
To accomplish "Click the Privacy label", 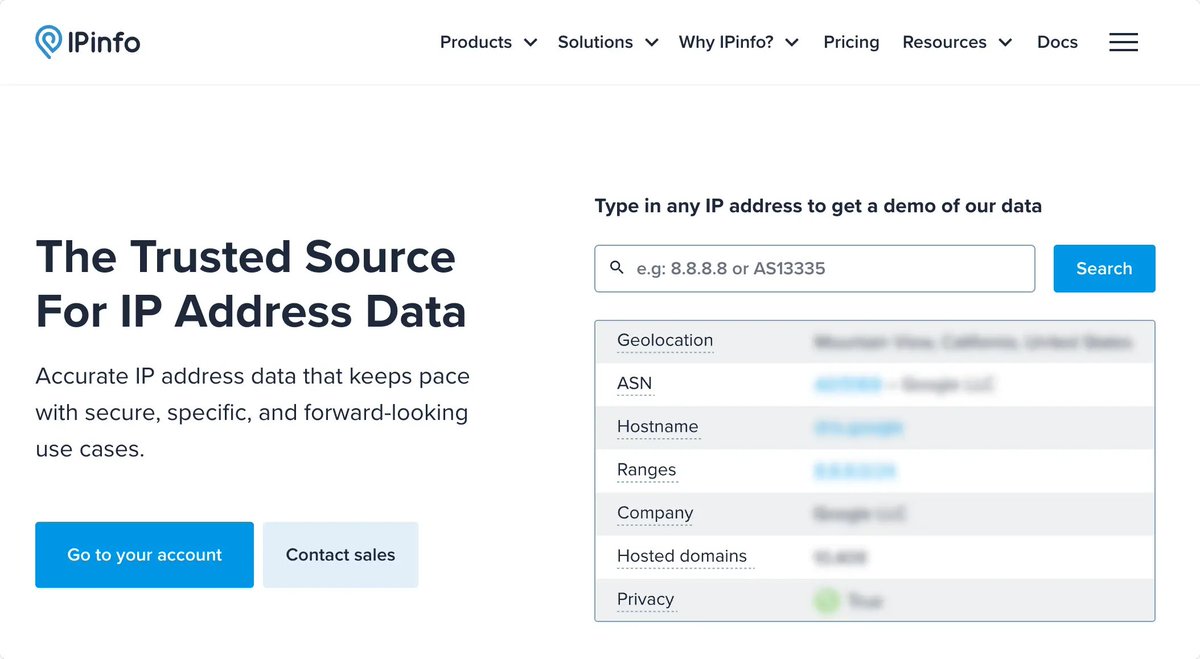I will (x=645, y=599).
